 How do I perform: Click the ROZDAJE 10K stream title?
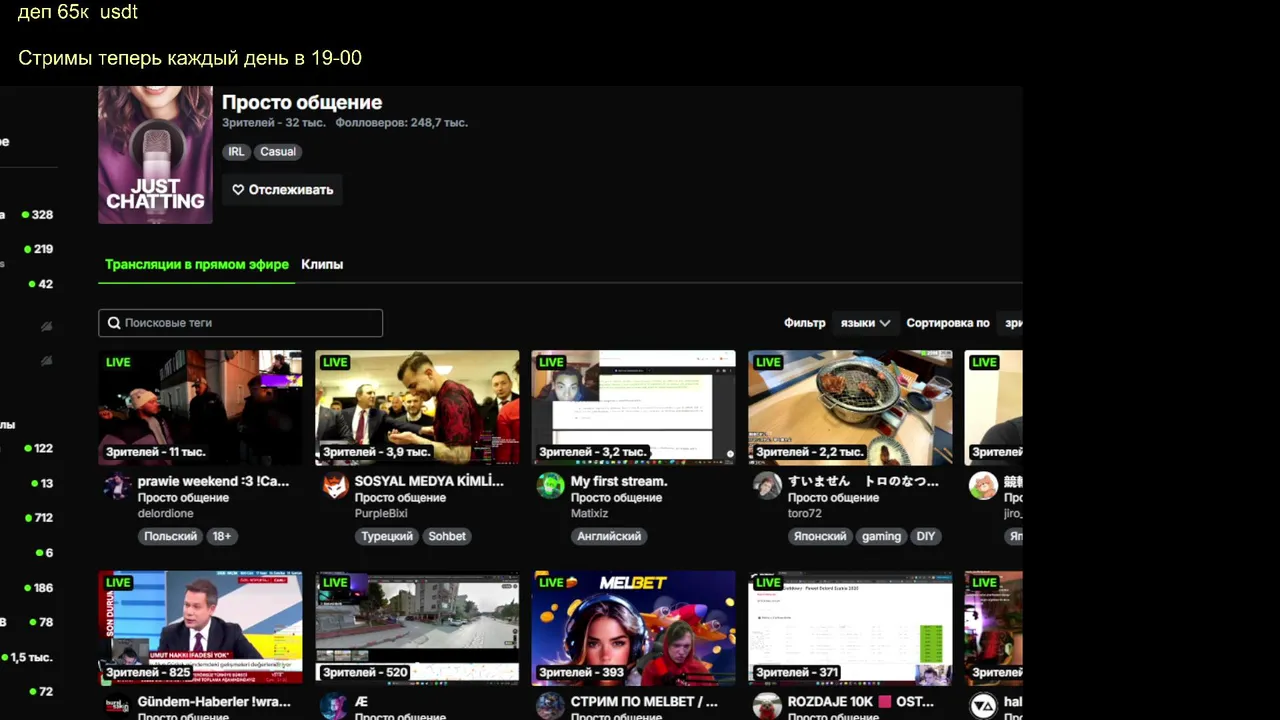[861, 702]
